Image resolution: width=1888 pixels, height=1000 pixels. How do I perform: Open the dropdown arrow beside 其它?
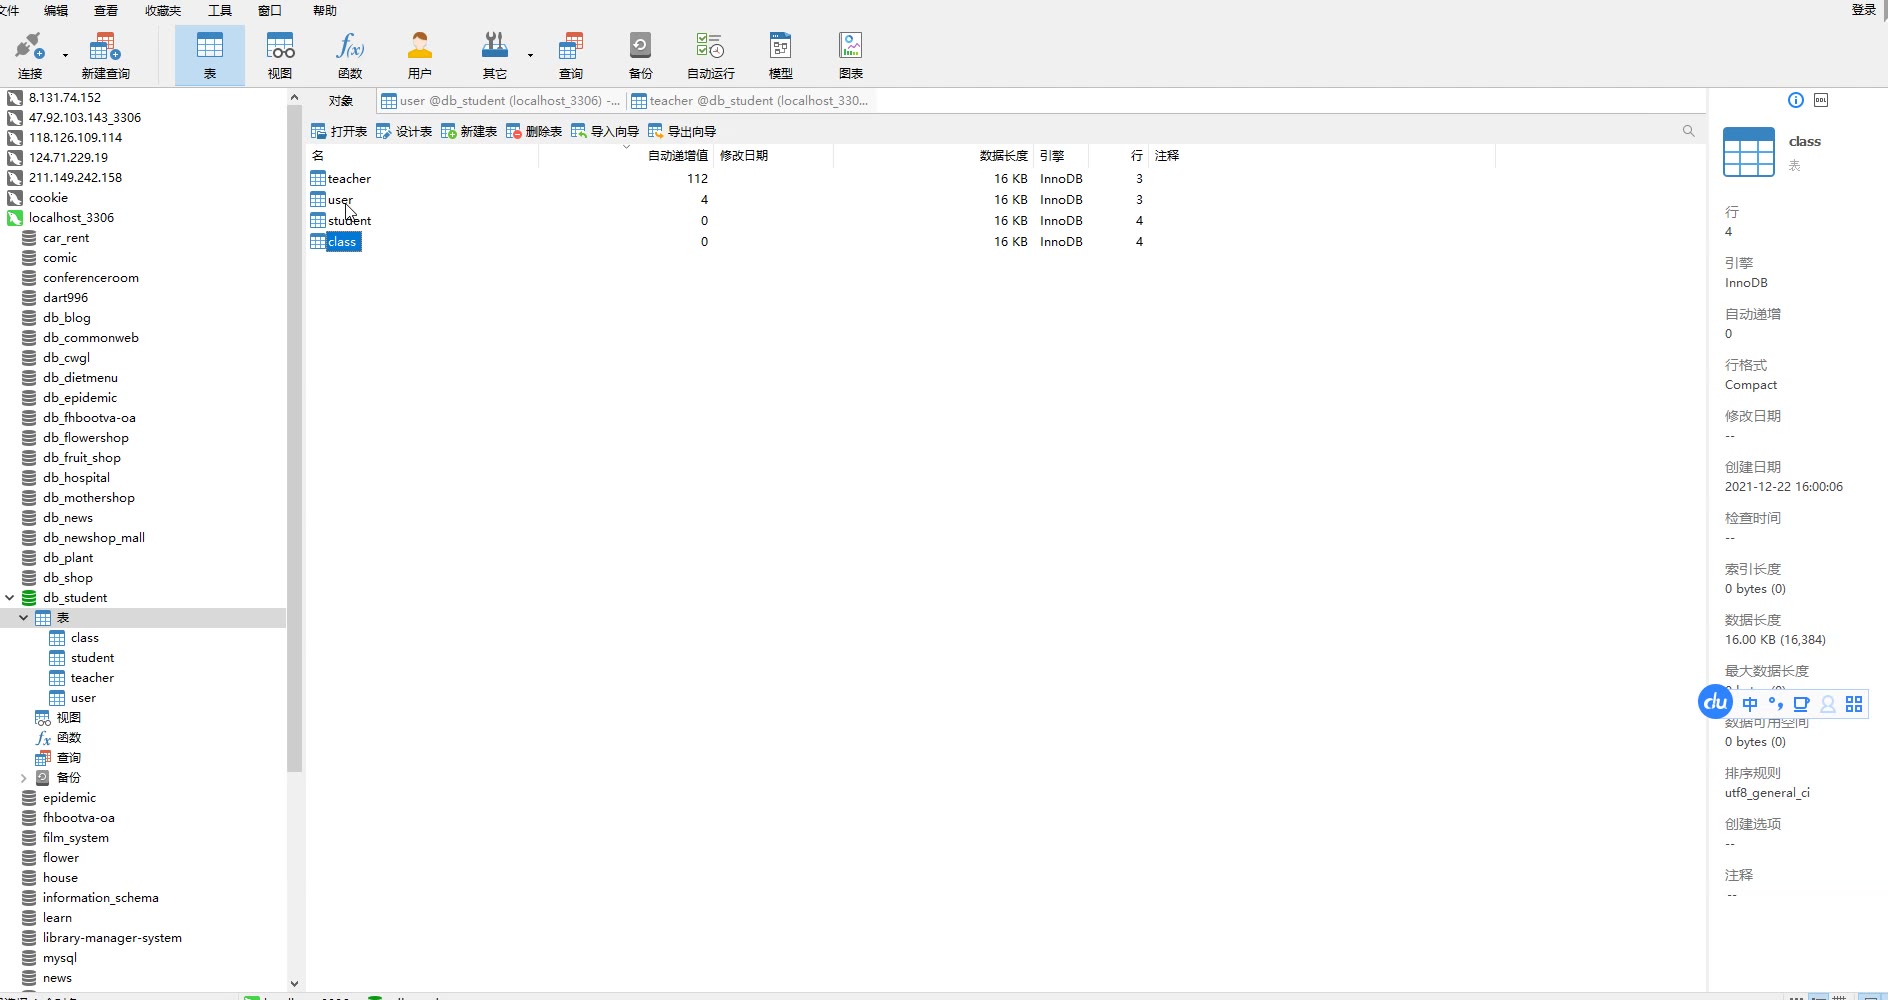click(530, 55)
